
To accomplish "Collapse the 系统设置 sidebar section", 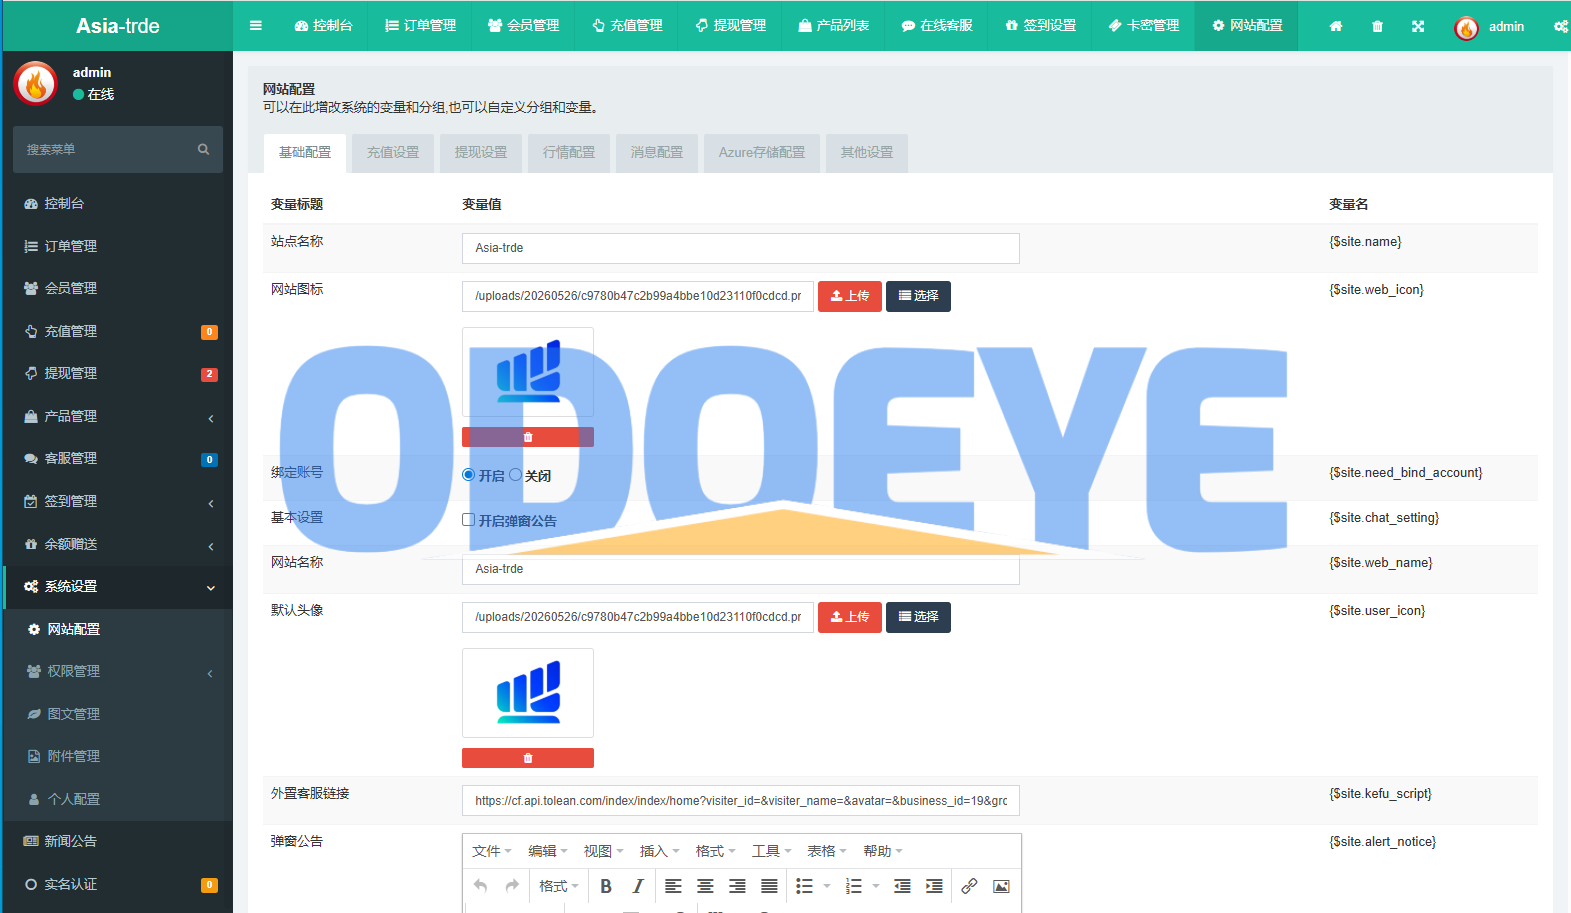I will coord(118,586).
